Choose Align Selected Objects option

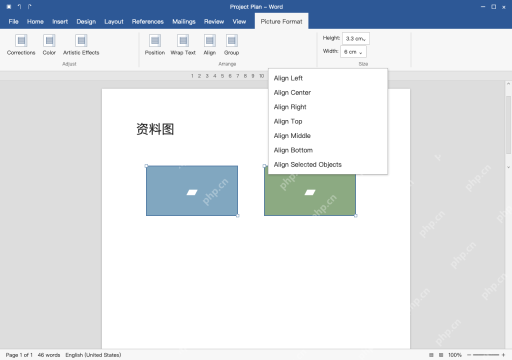pos(328,164)
